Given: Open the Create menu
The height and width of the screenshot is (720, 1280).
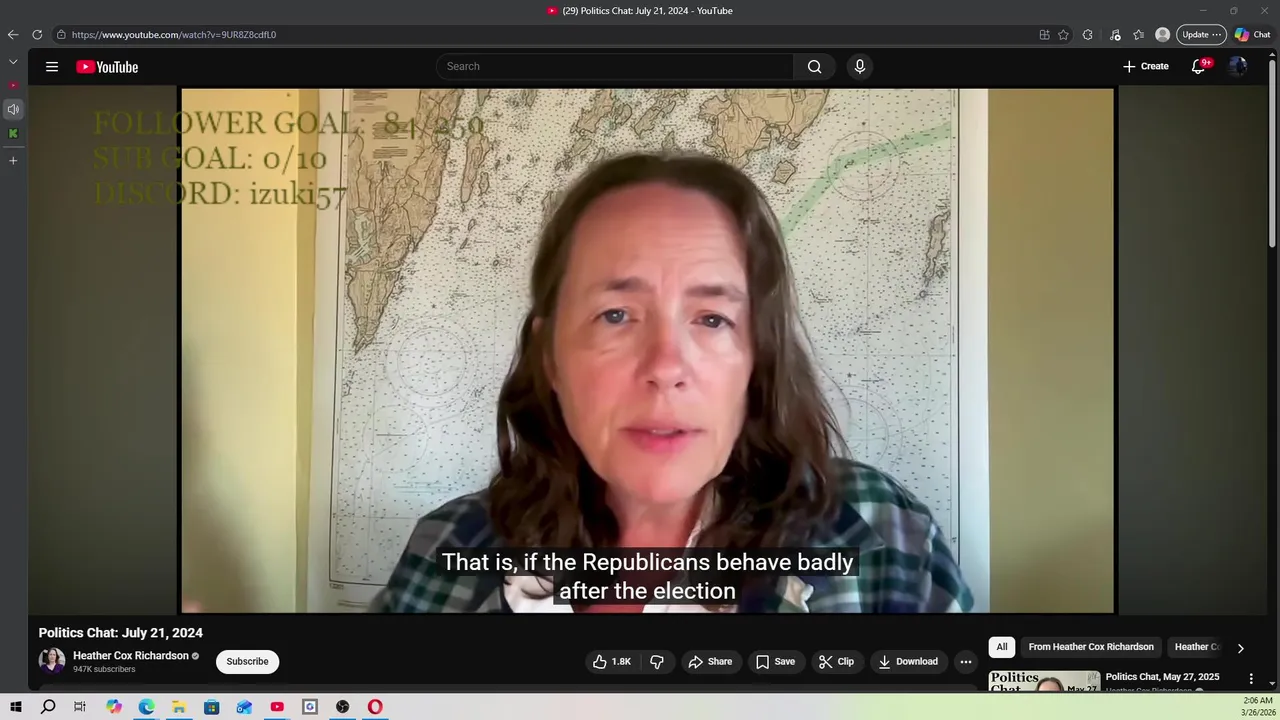Looking at the screenshot, I should point(1146,66).
